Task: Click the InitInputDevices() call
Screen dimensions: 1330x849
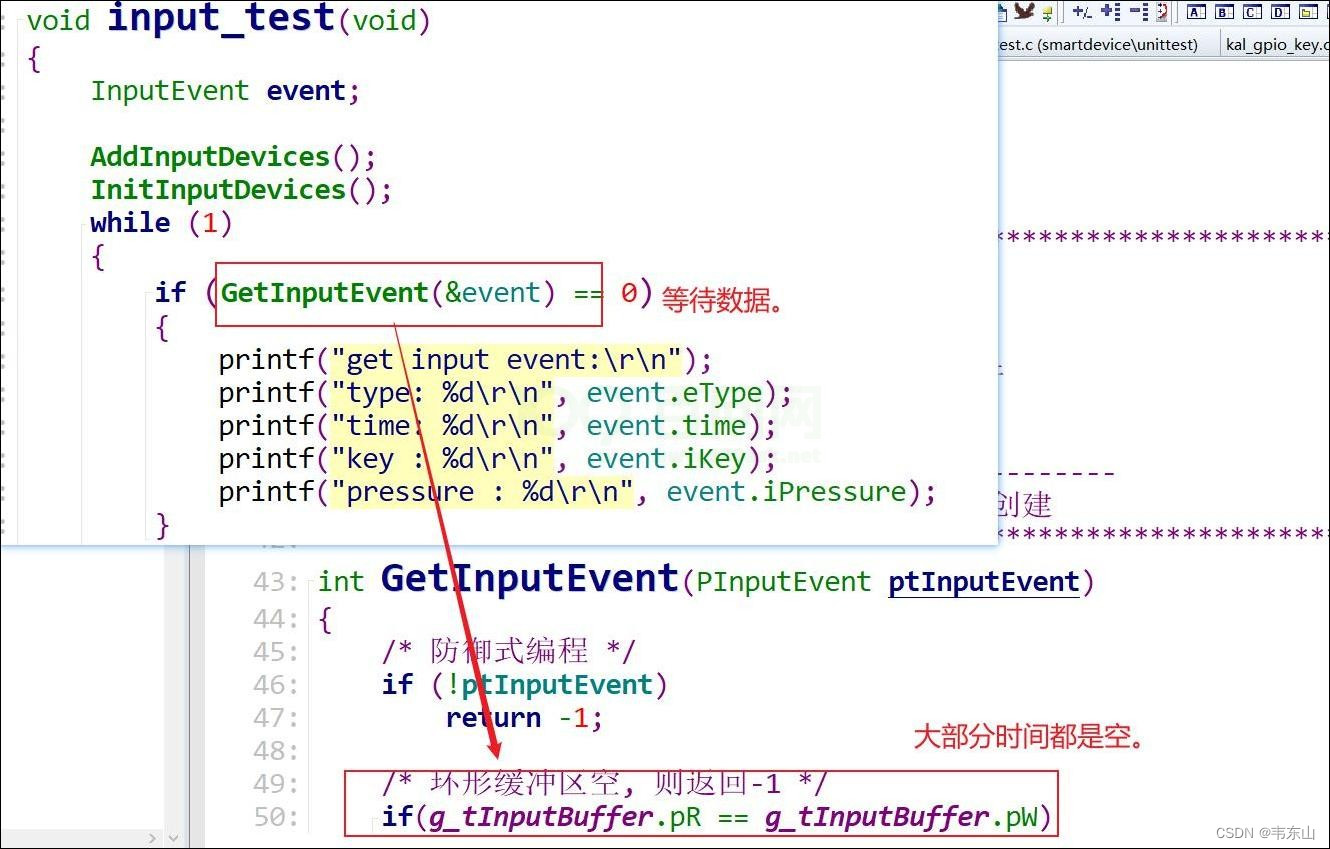Action: [x=241, y=190]
